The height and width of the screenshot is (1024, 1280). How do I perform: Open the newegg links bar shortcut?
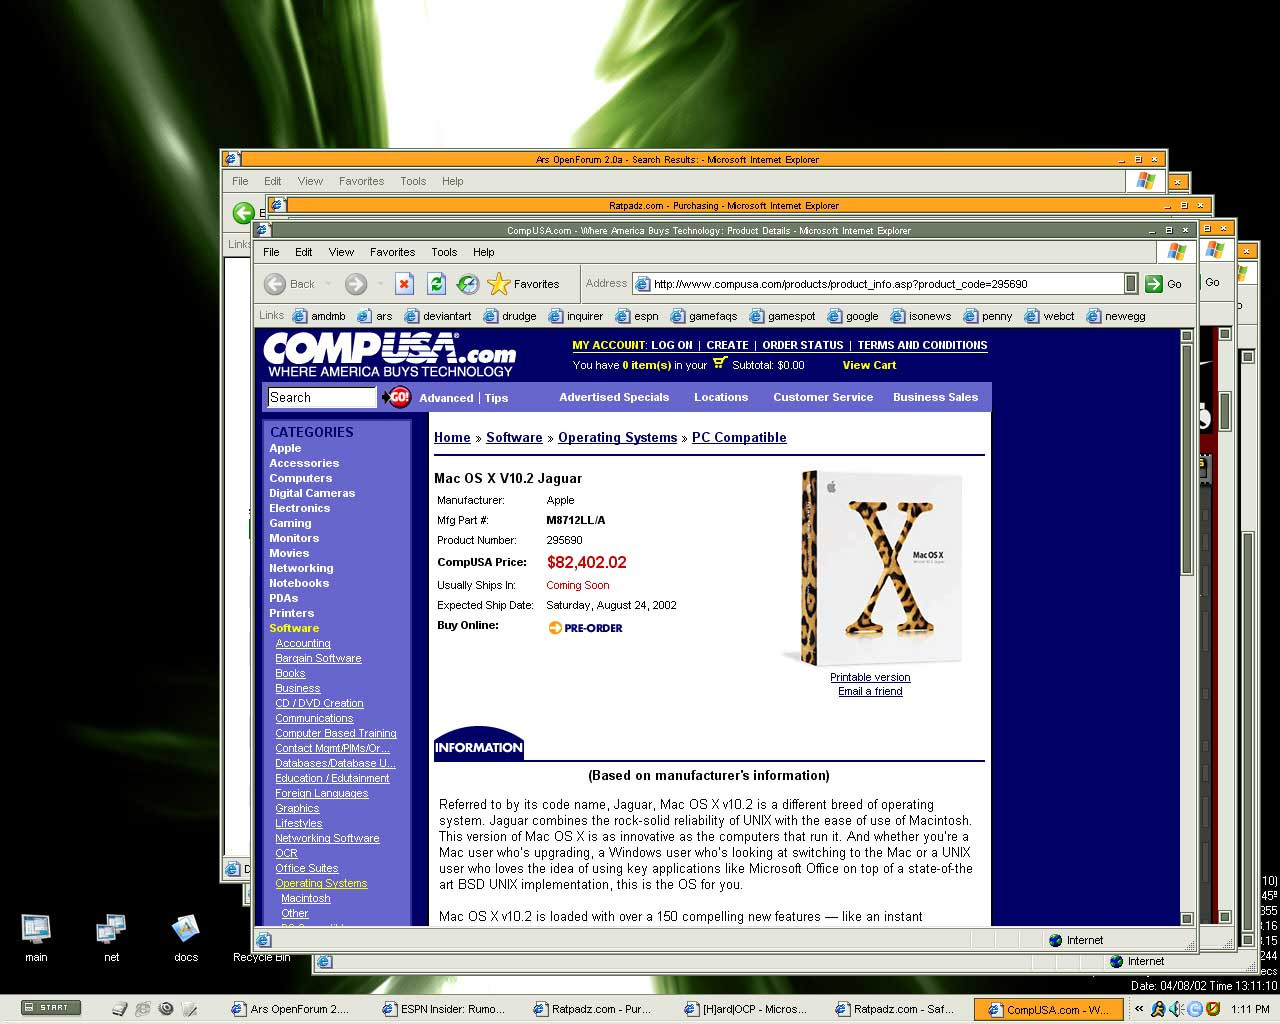[1116, 316]
